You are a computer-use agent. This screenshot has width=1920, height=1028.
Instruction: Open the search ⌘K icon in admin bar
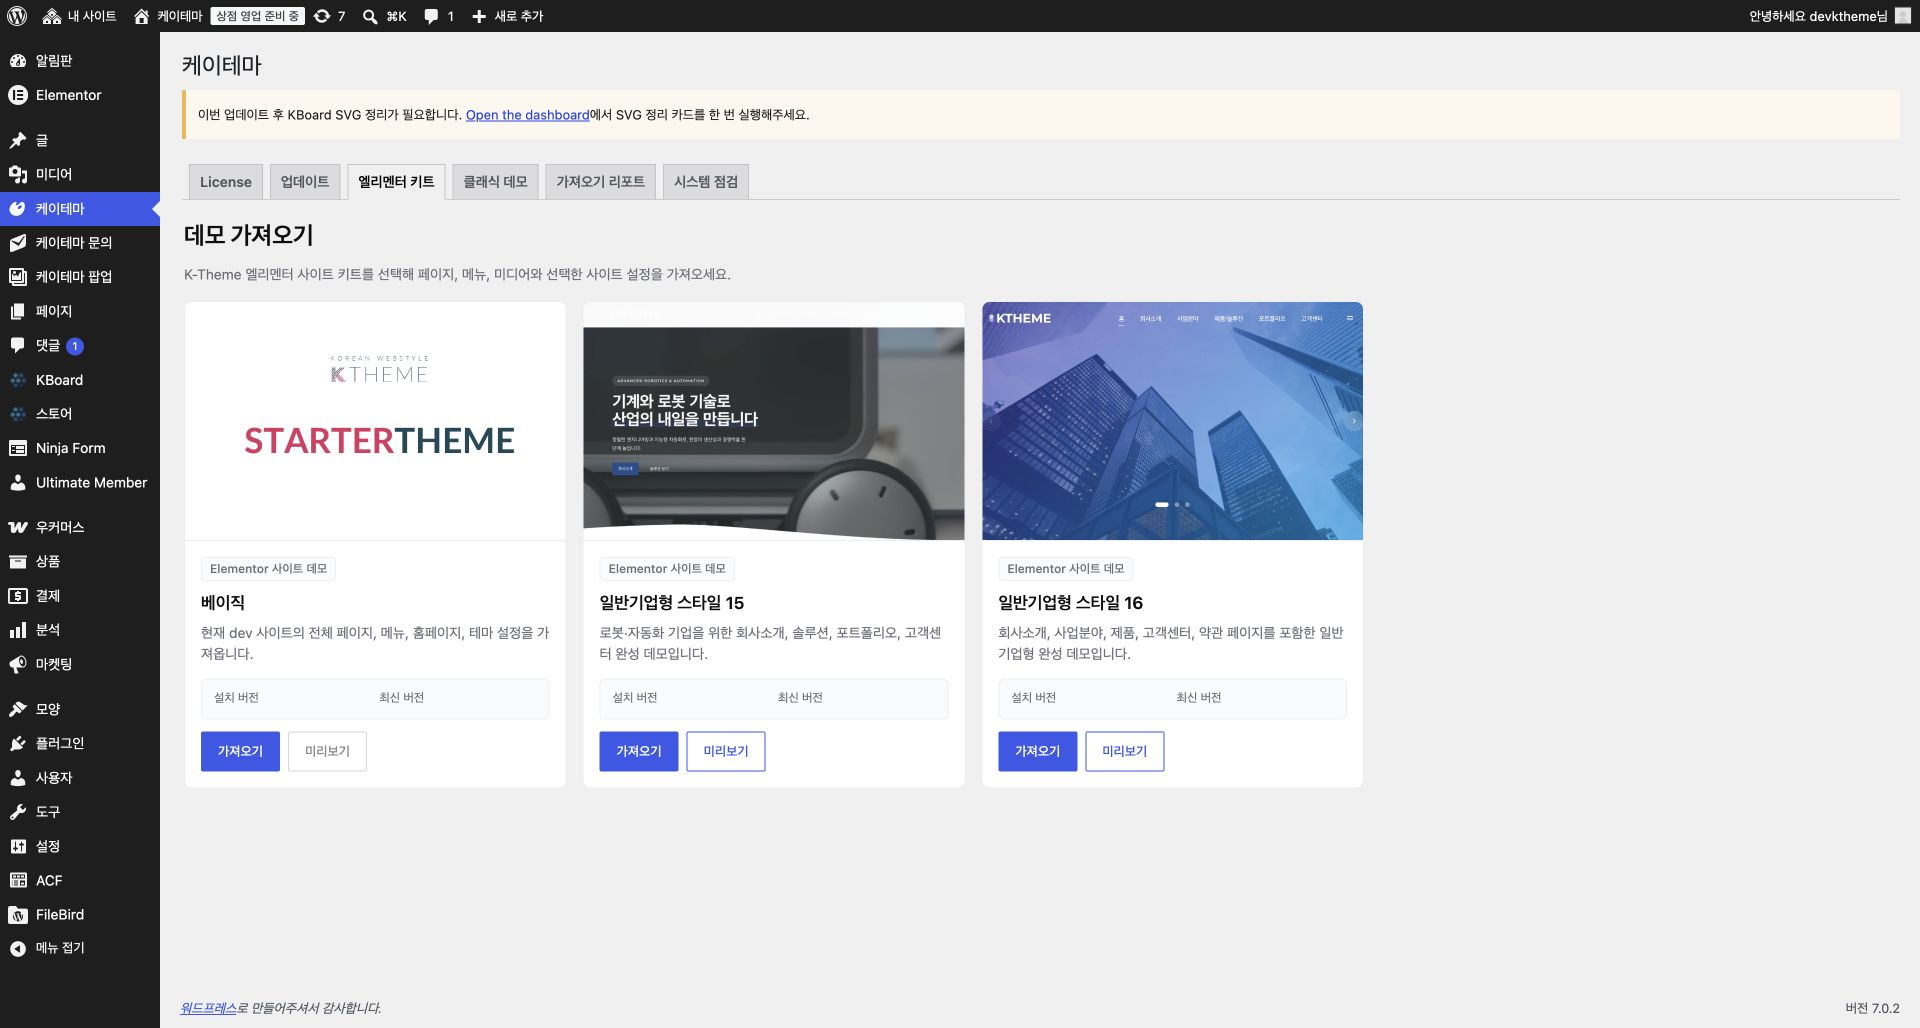pos(370,16)
